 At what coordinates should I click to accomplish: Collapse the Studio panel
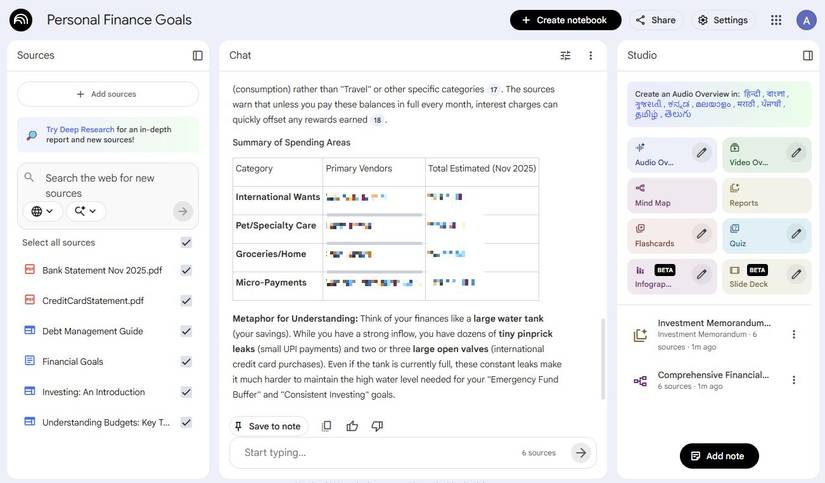(x=807, y=55)
